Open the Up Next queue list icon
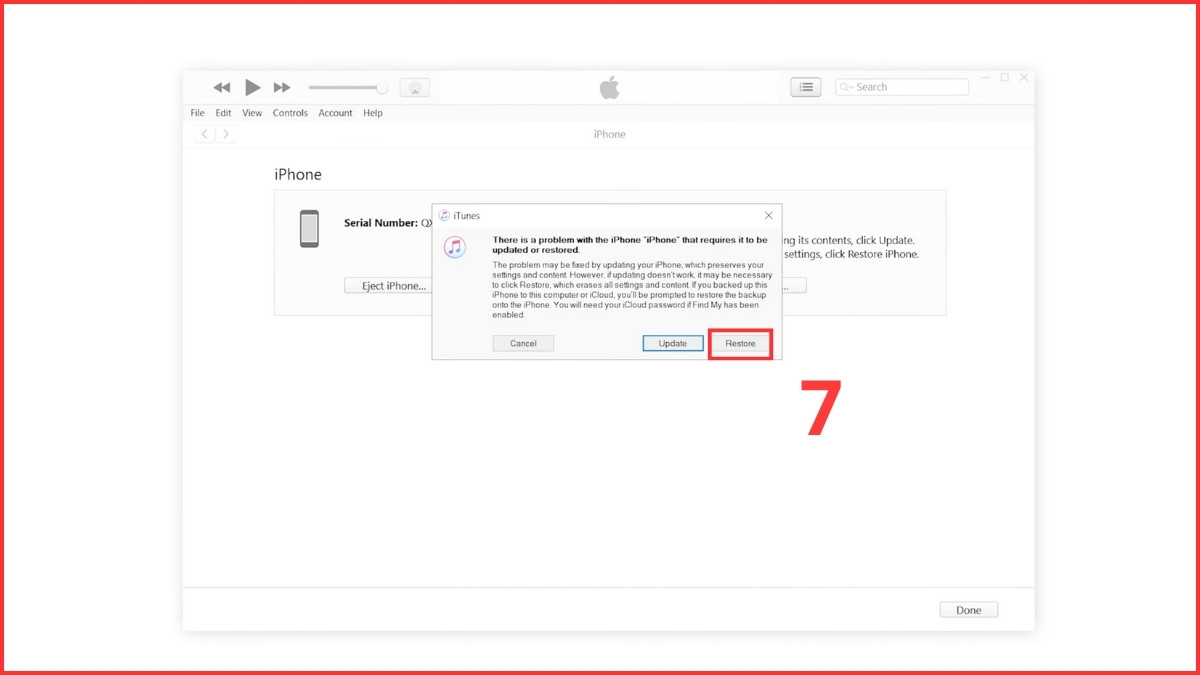 [806, 87]
